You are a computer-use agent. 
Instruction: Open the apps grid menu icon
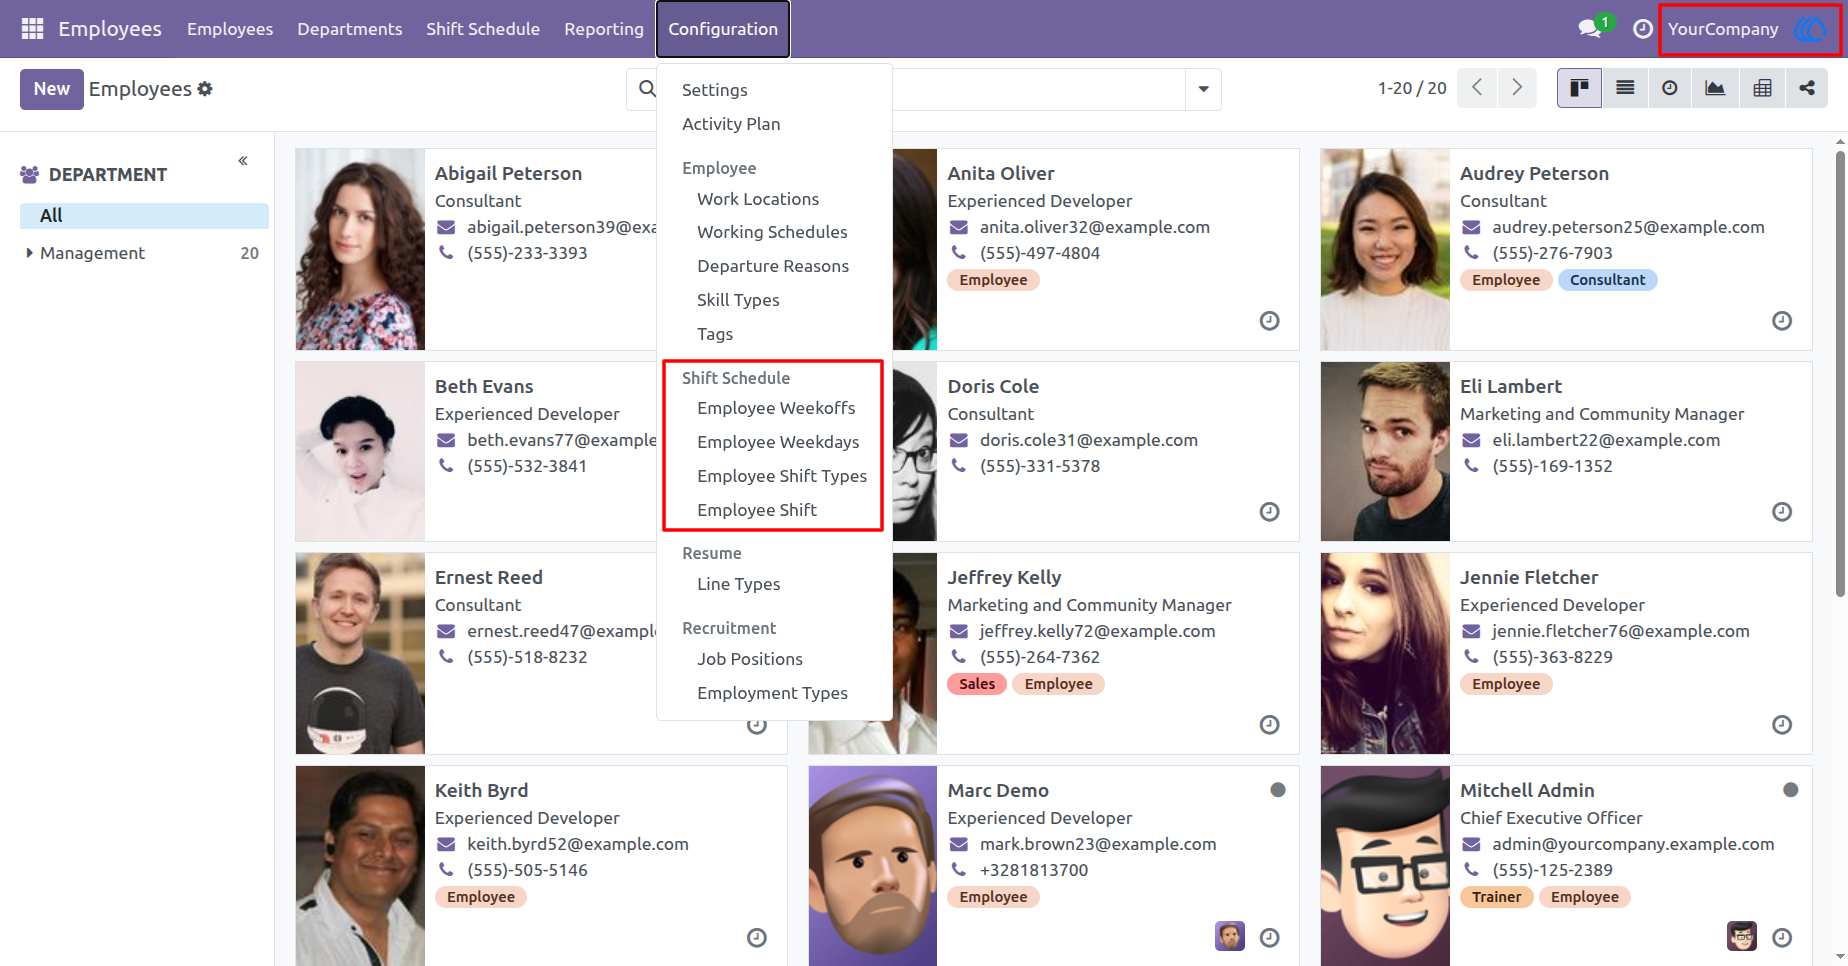click(x=32, y=29)
